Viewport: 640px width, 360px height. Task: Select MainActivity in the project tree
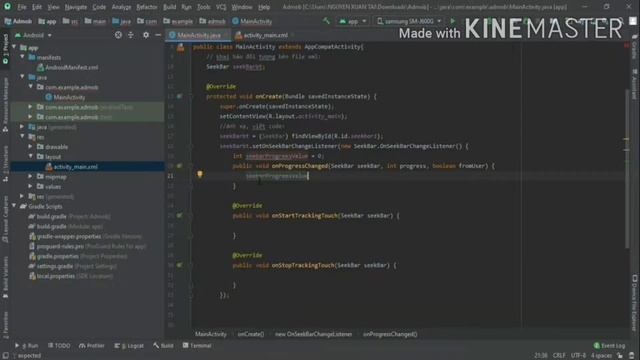coord(69,97)
